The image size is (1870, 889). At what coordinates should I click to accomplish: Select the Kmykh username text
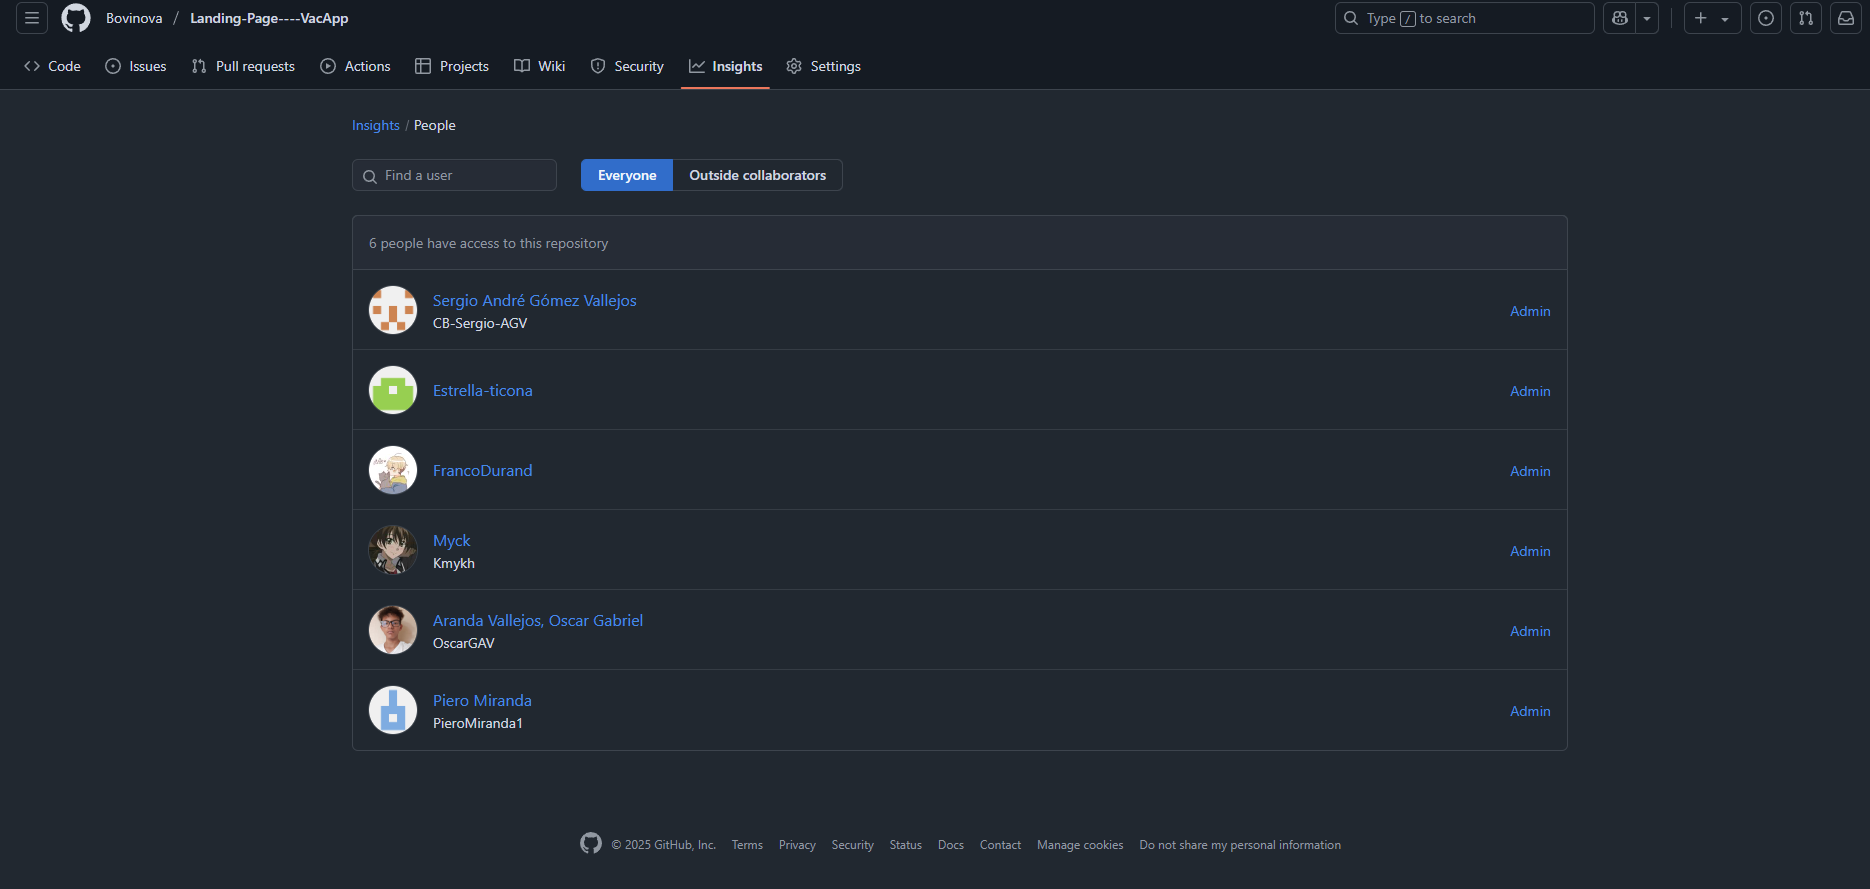[454, 563]
